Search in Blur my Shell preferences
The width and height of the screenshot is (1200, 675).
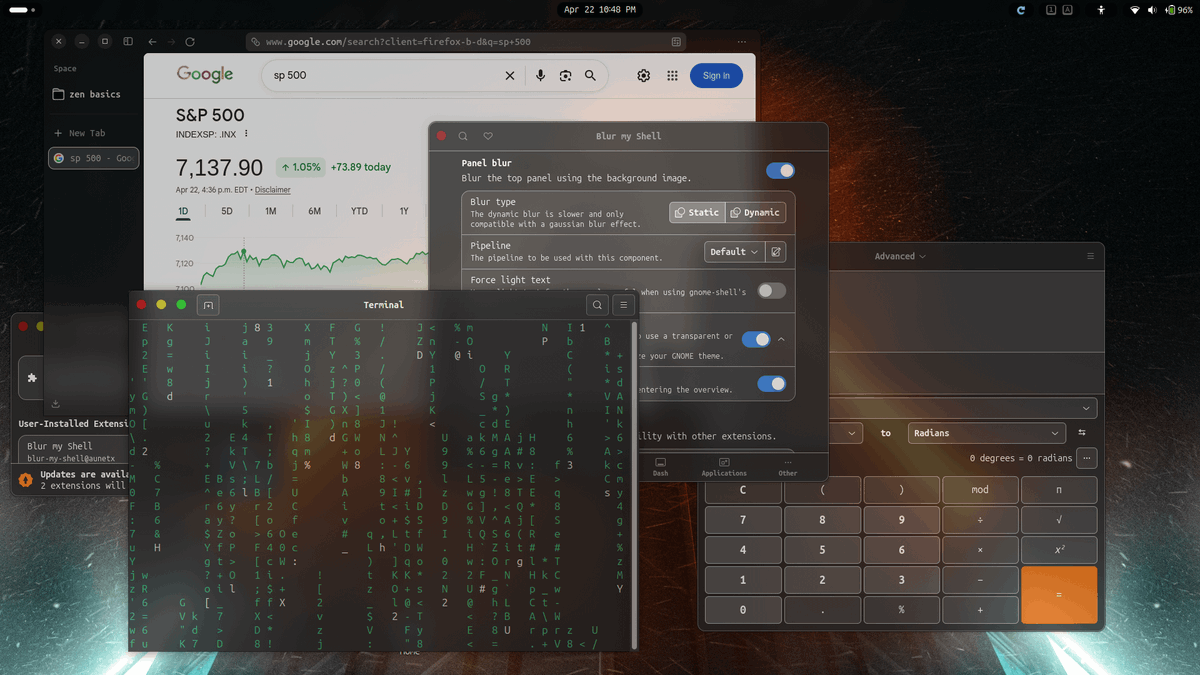pyautogui.click(x=463, y=136)
